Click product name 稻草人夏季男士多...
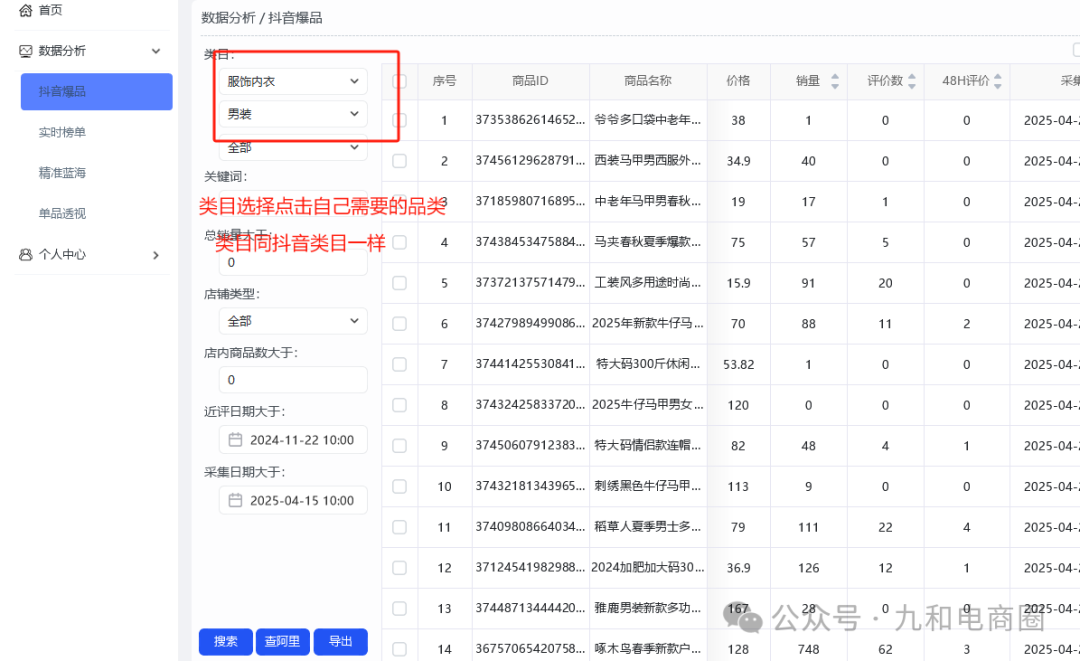Image resolution: width=1080 pixels, height=661 pixels. tap(647, 527)
